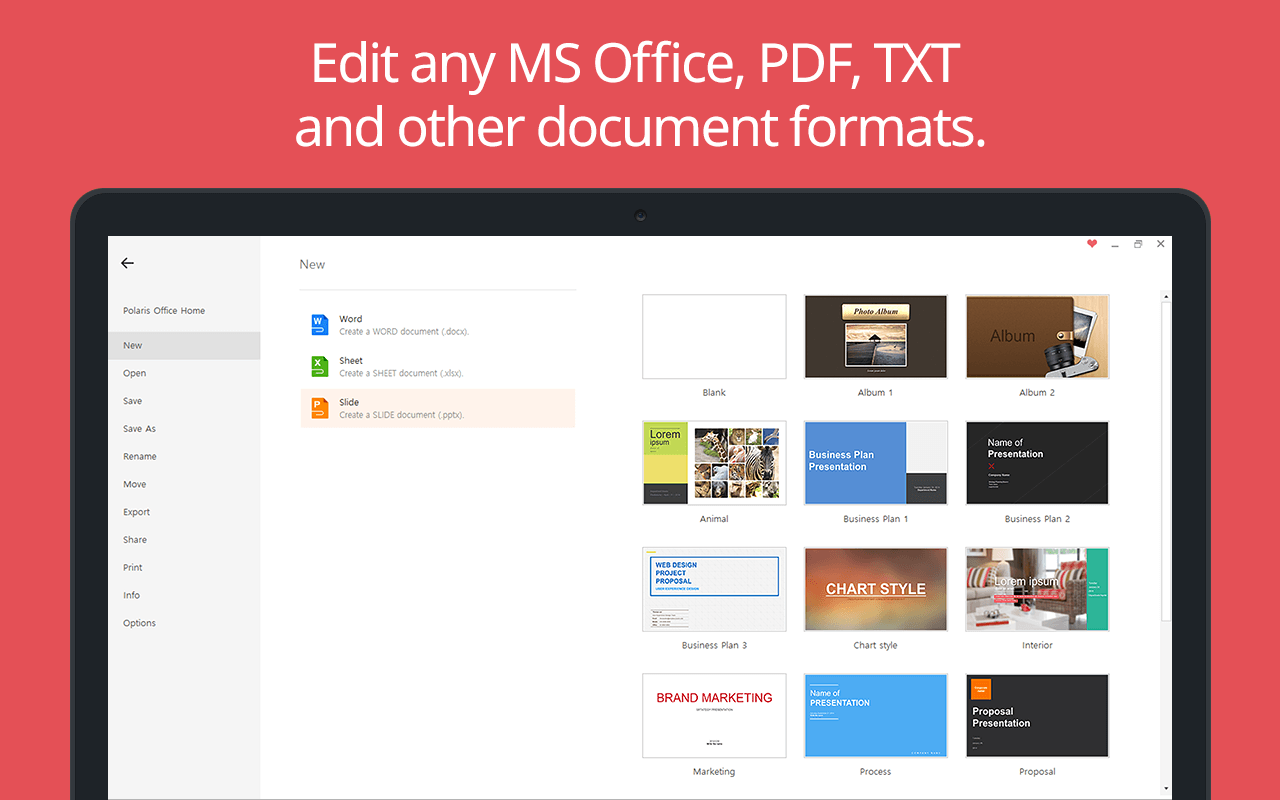This screenshot has height=800, width=1280.
Task: Choose the Chart style template
Action: [876, 589]
